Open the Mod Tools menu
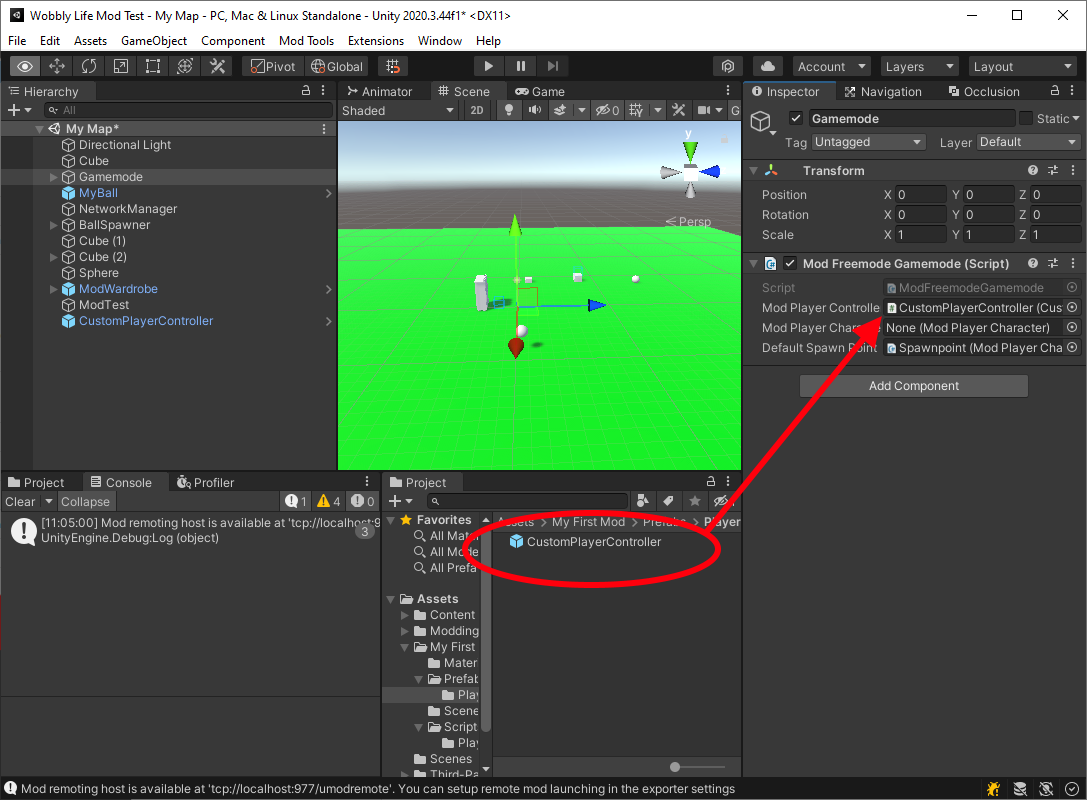This screenshot has width=1087, height=800. (306, 41)
